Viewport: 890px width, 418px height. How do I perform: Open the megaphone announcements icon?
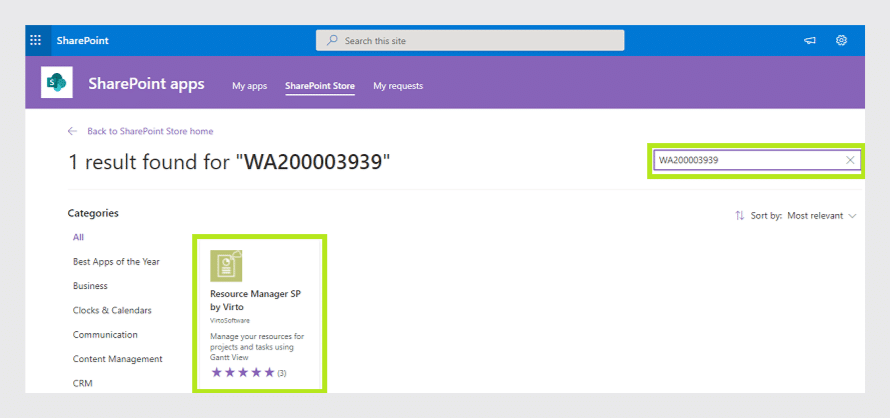[810, 40]
